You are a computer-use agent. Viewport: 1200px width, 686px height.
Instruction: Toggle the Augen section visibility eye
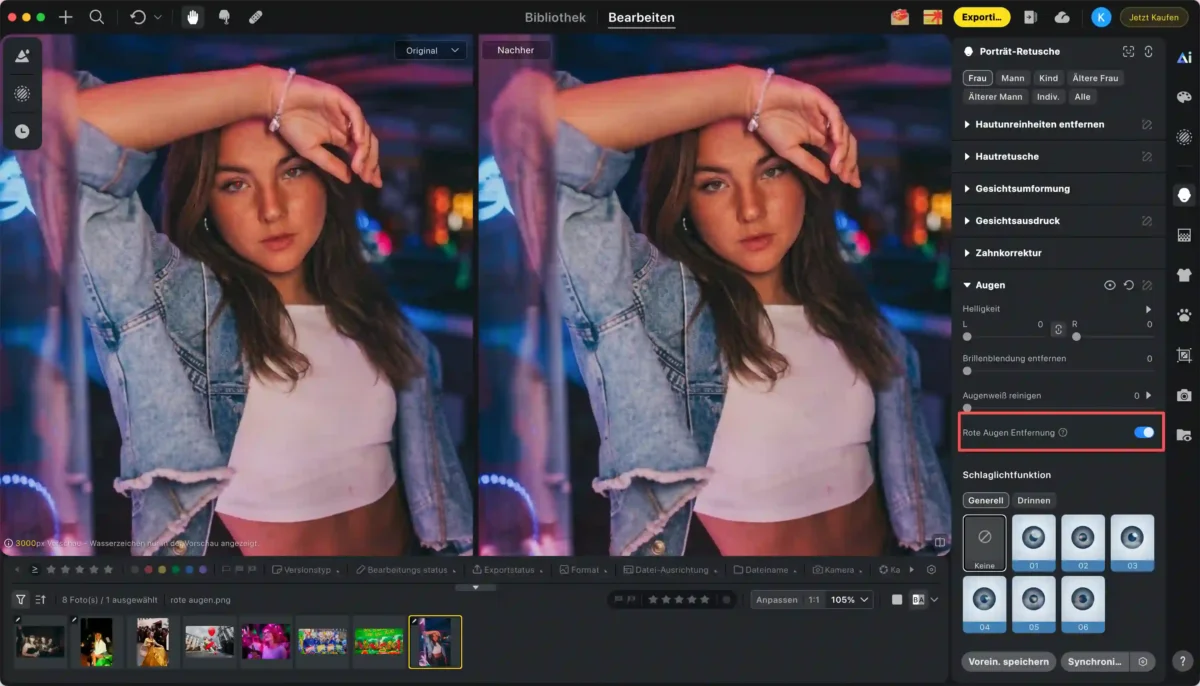[1109, 285]
